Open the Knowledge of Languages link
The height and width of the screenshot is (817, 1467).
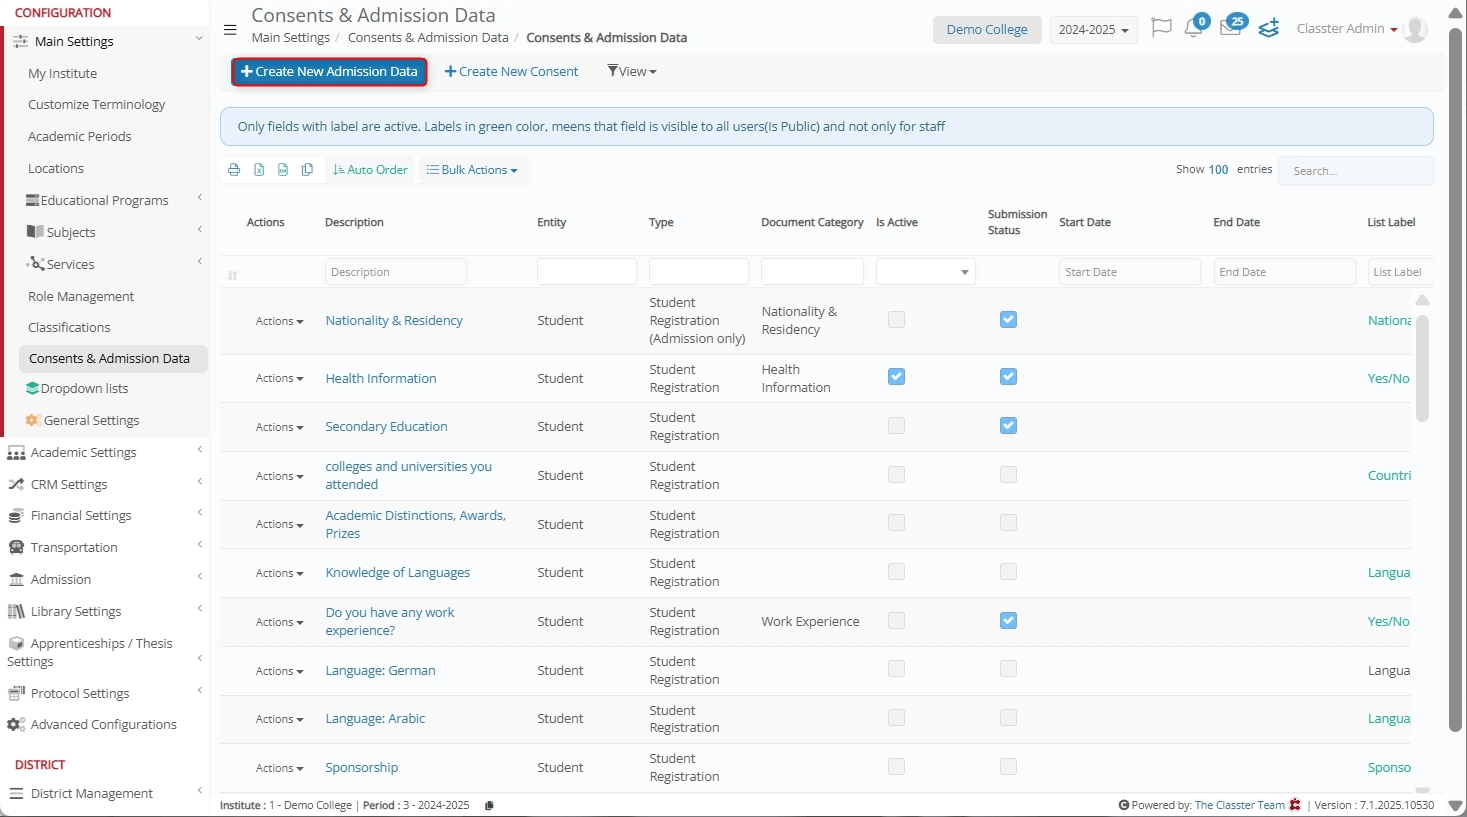click(x=397, y=573)
